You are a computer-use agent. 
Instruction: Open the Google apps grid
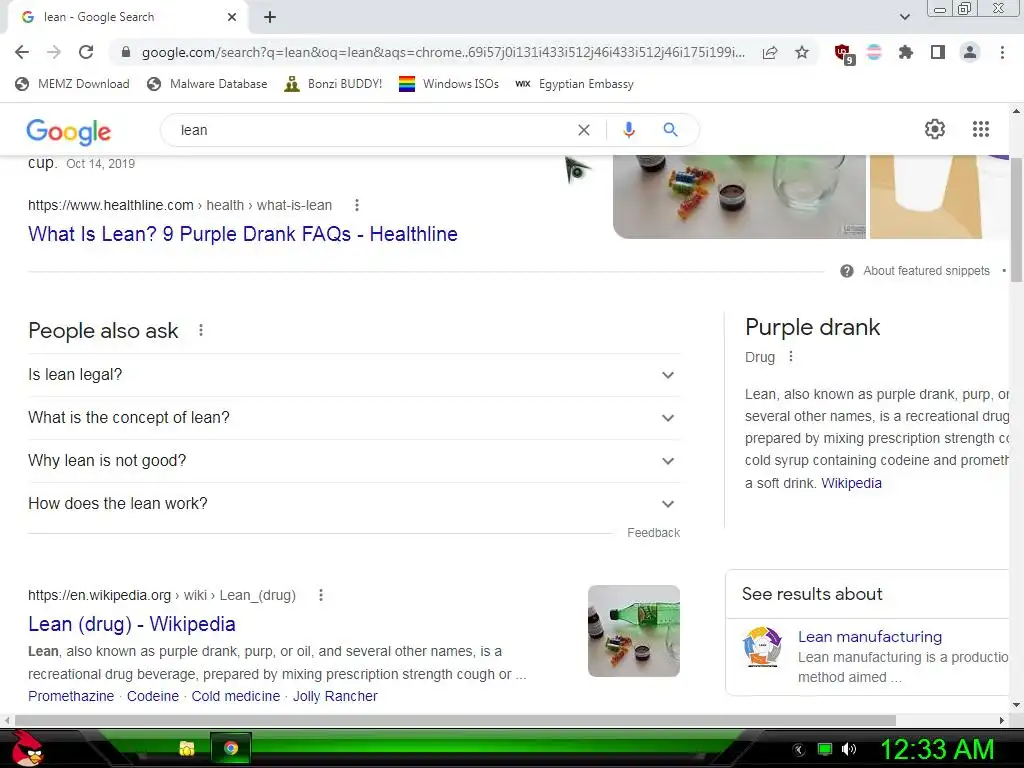(981, 129)
